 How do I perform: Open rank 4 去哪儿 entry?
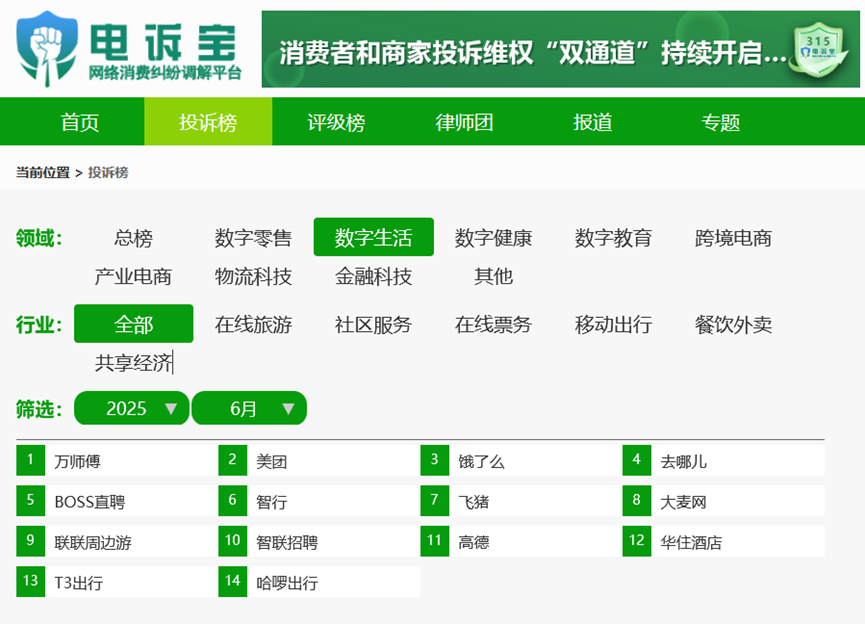click(724, 461)
